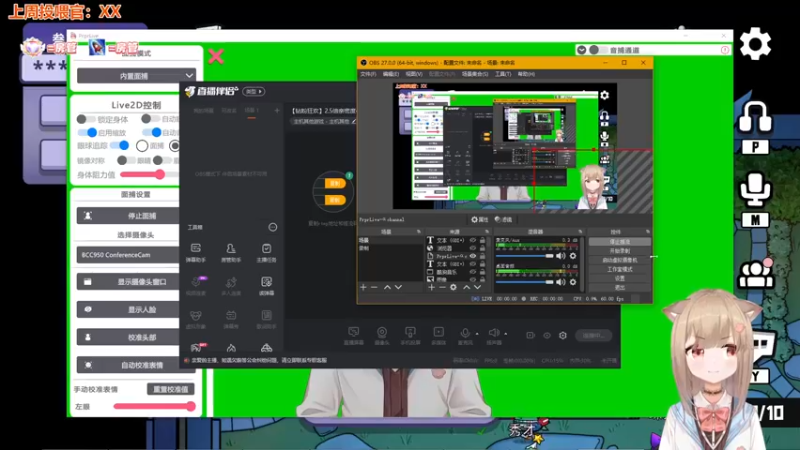Open the BCC950 ConferenceCam camera dropdown

click(x=128, y=255)
